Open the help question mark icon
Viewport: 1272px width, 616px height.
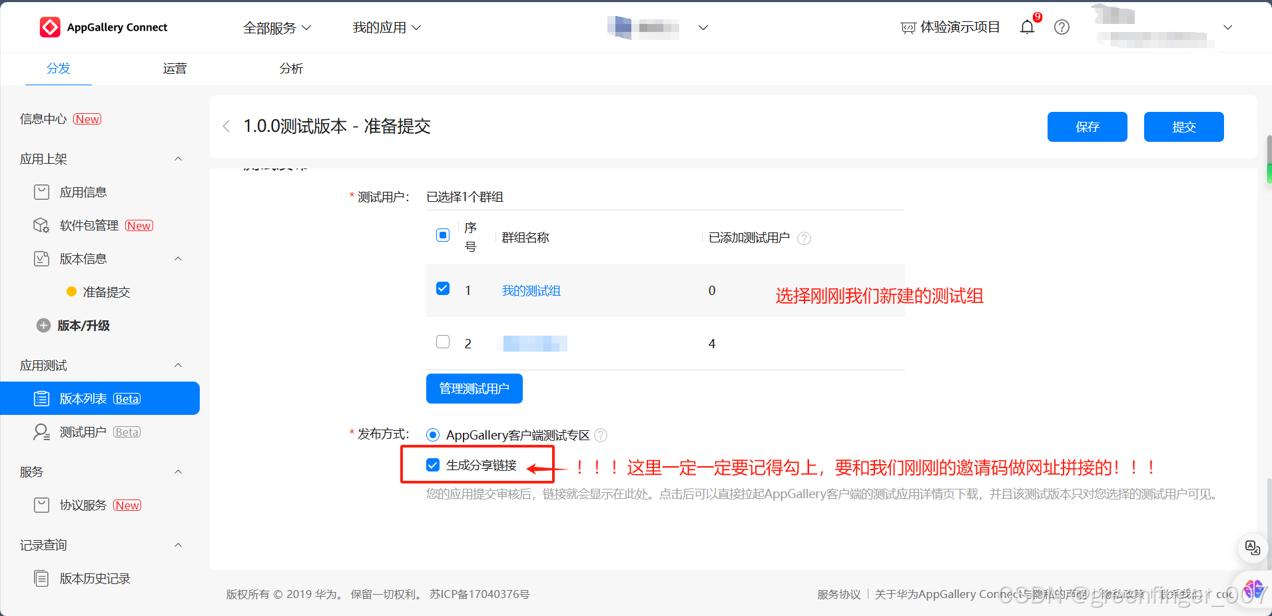coord(1062,27)
